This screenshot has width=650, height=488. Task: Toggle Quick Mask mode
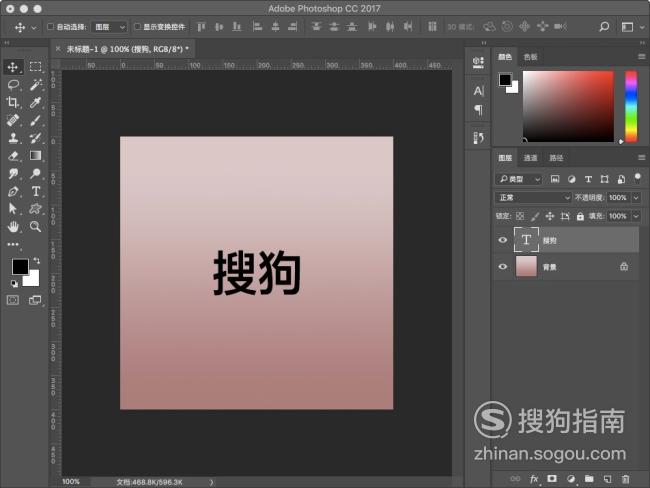click(13, 300)
